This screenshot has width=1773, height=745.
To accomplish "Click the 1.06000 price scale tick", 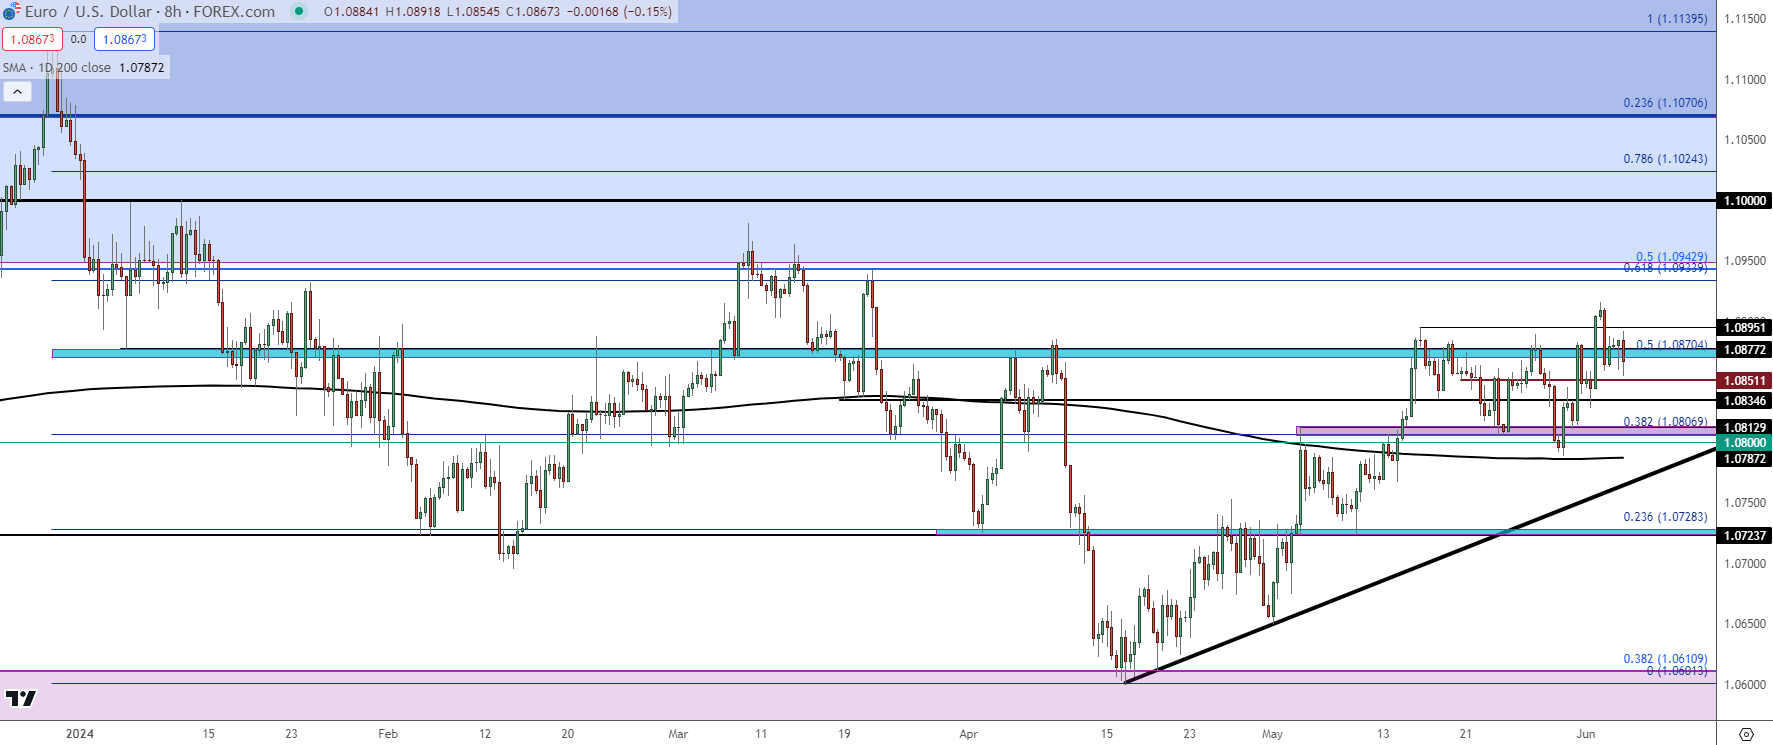I will (x=1745, y=685).
